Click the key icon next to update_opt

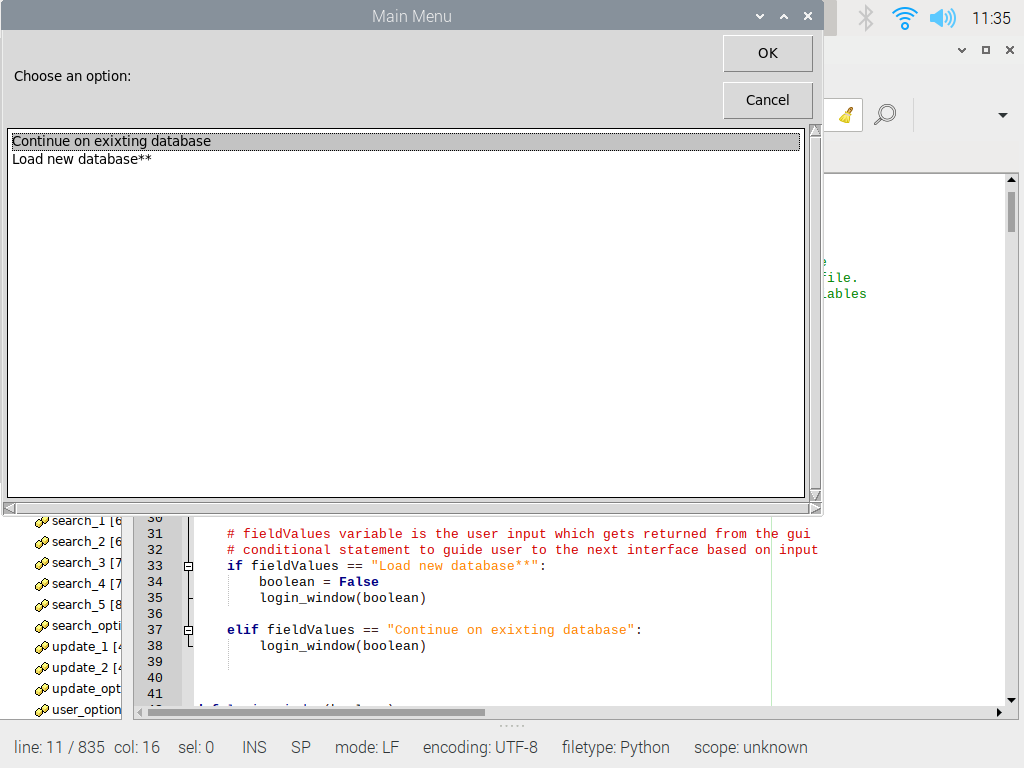click(x=41, y=688)
